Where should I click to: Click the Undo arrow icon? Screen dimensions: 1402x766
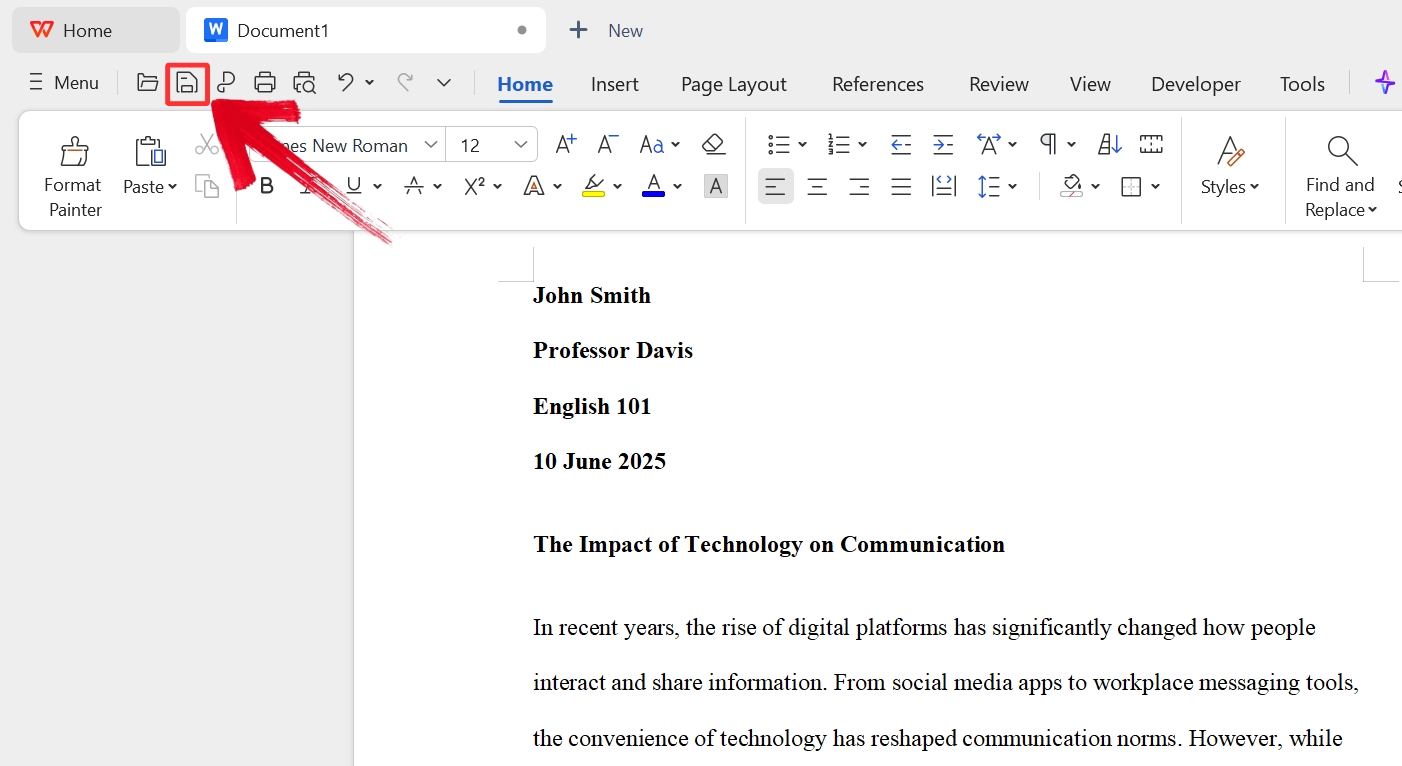coord(346,82)
